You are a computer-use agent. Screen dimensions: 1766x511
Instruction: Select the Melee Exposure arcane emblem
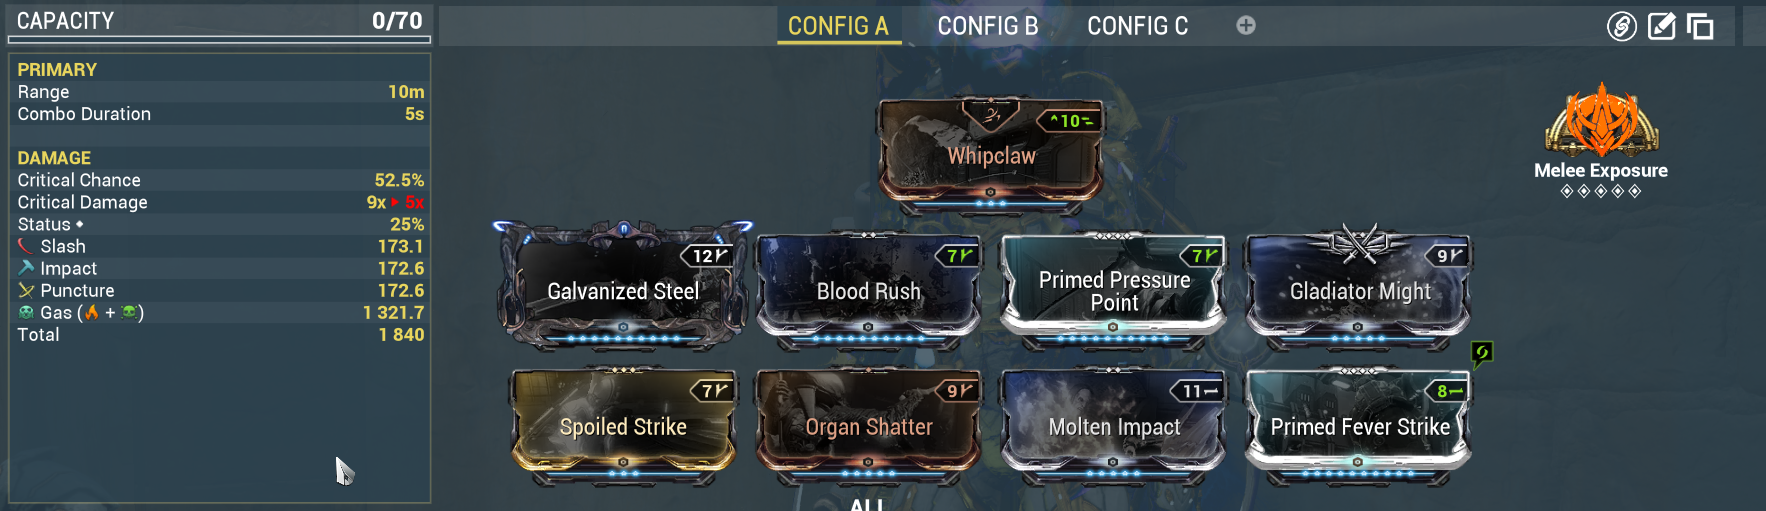1601,120
